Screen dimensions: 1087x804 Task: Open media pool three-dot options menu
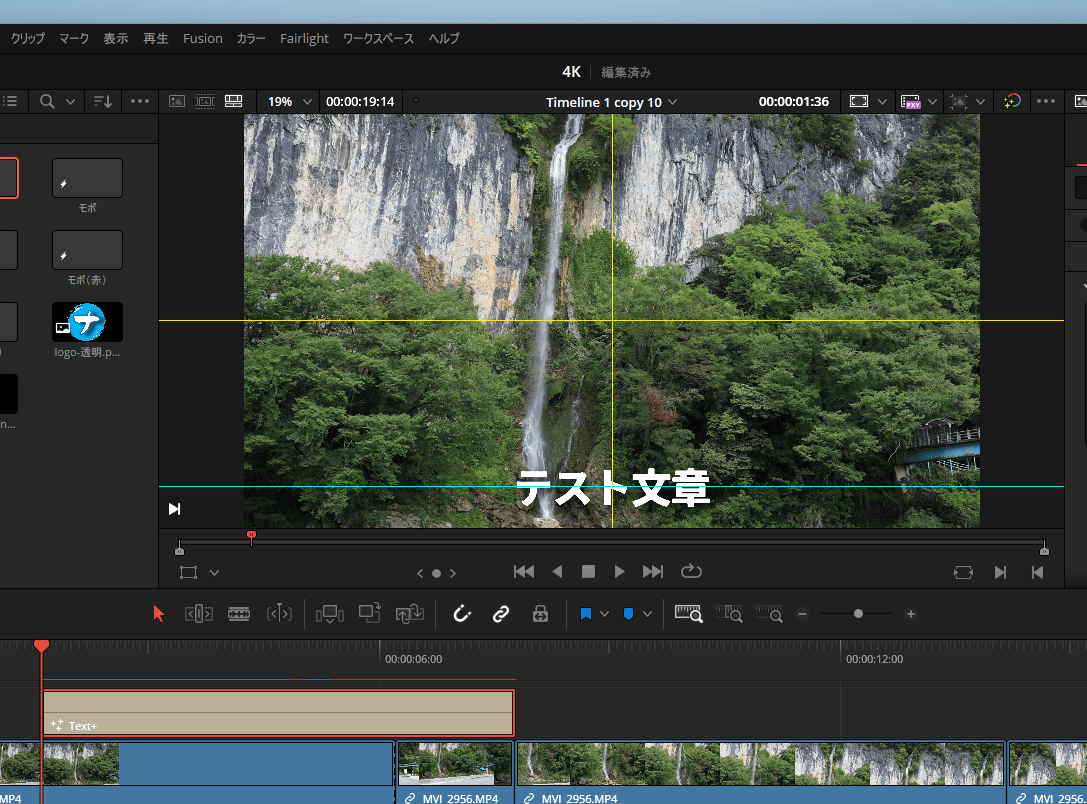pos(139,101)
